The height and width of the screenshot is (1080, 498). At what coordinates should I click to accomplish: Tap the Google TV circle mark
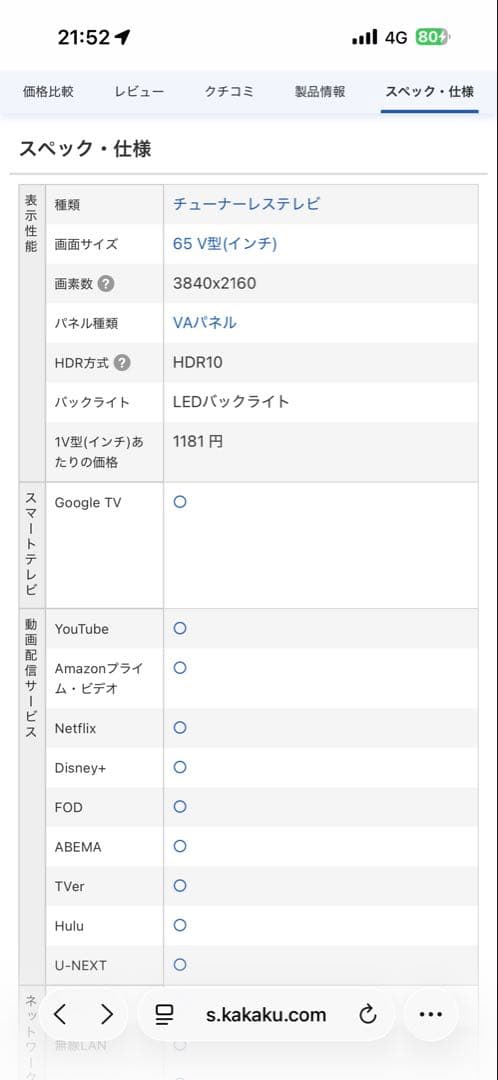point(180,502)
